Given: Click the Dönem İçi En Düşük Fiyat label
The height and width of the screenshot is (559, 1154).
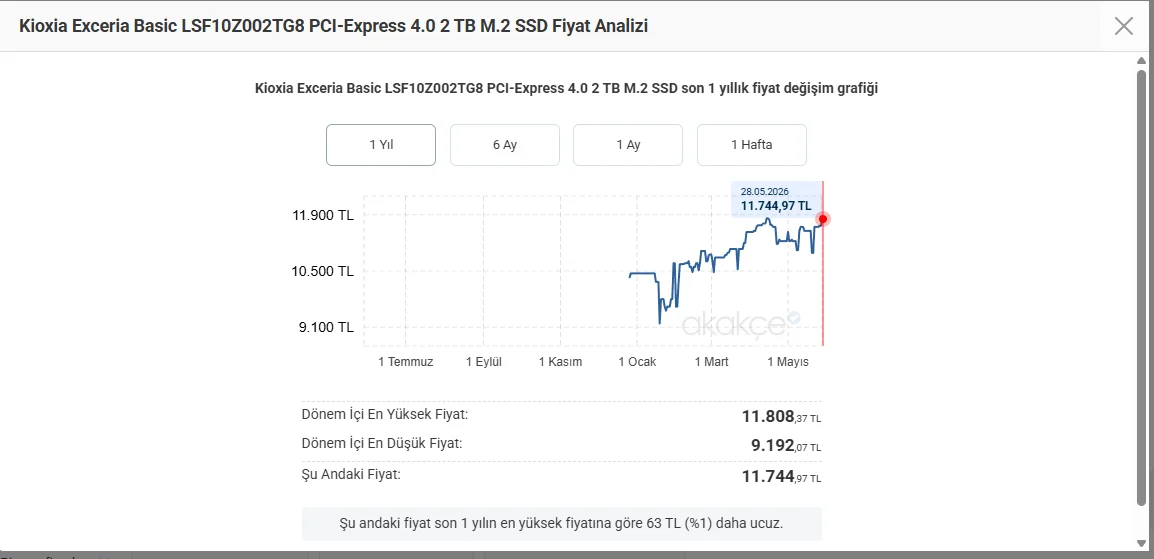Looking at the screenshot, I should (382, 444).
